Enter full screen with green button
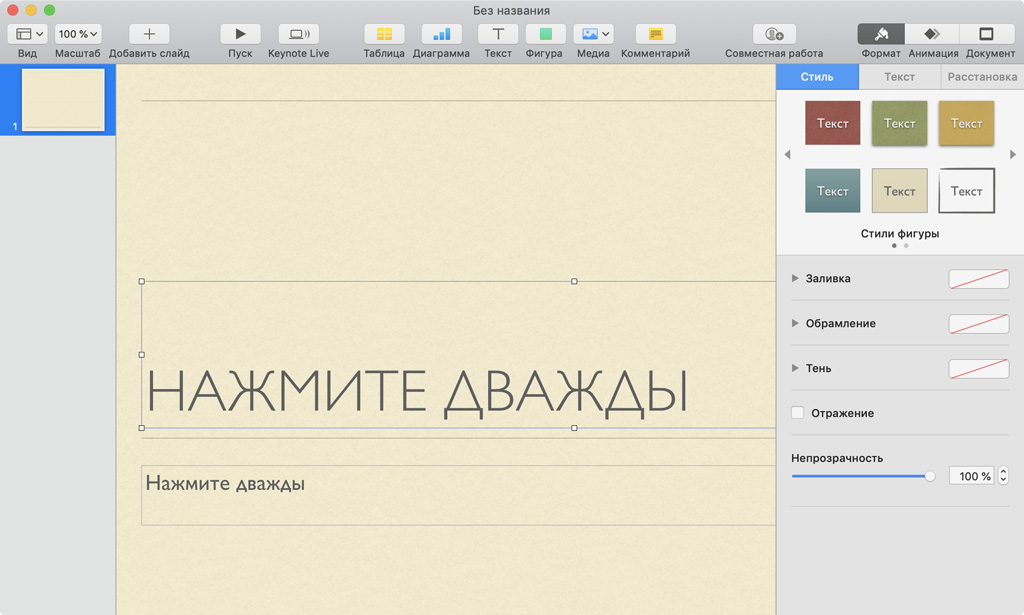Image resolution: width=1024 pixels, height=615 pixels. [x=49, y=10]
